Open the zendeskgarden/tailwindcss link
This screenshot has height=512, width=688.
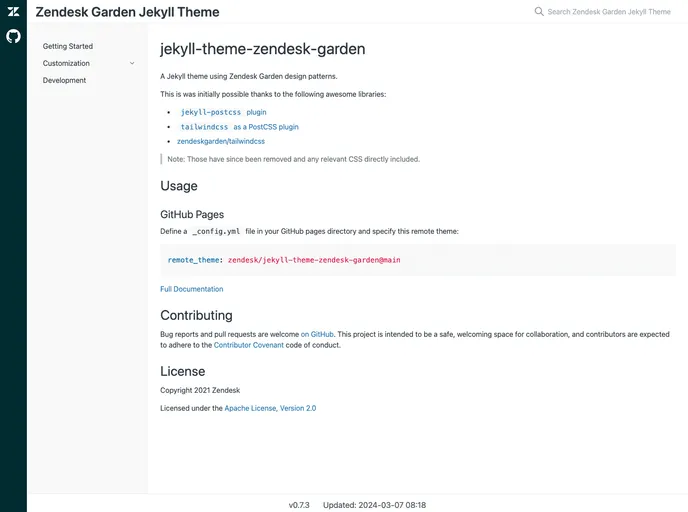(x=221, y=141)
